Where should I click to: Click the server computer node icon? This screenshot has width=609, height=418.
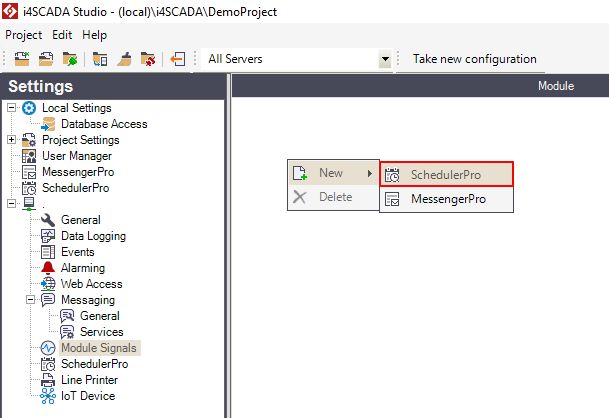click(x=29, y=204)
